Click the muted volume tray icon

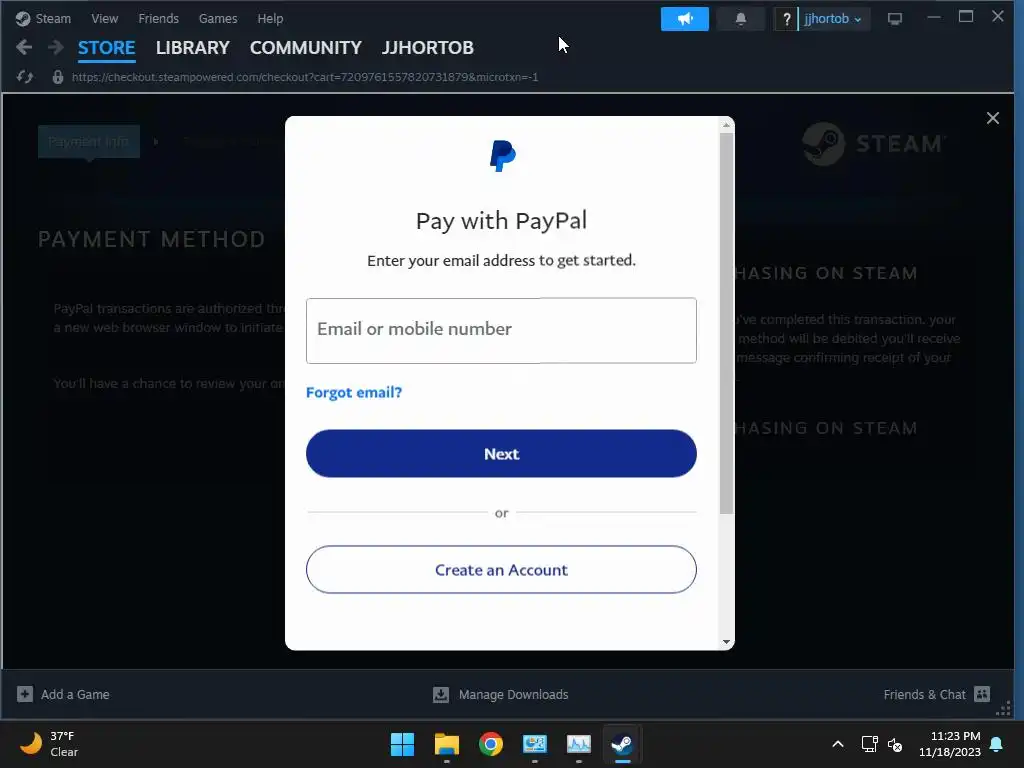tap(895, 744)
